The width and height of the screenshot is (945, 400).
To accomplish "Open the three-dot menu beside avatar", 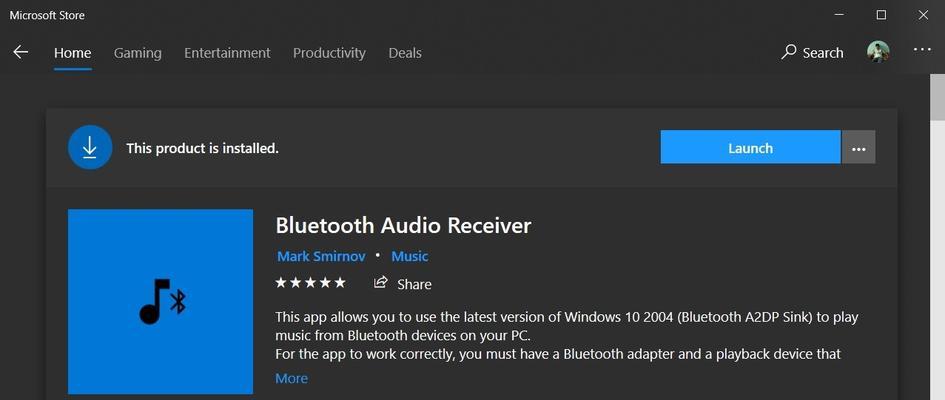I will [x=922, y=50].
